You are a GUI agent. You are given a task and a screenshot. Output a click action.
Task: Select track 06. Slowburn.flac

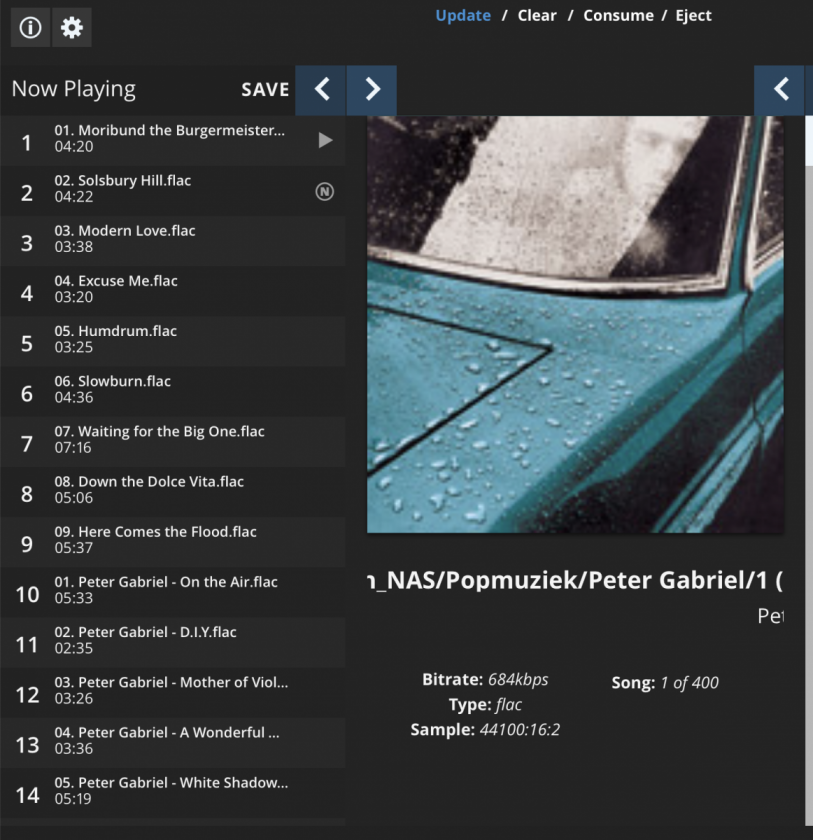coord(172,392)
